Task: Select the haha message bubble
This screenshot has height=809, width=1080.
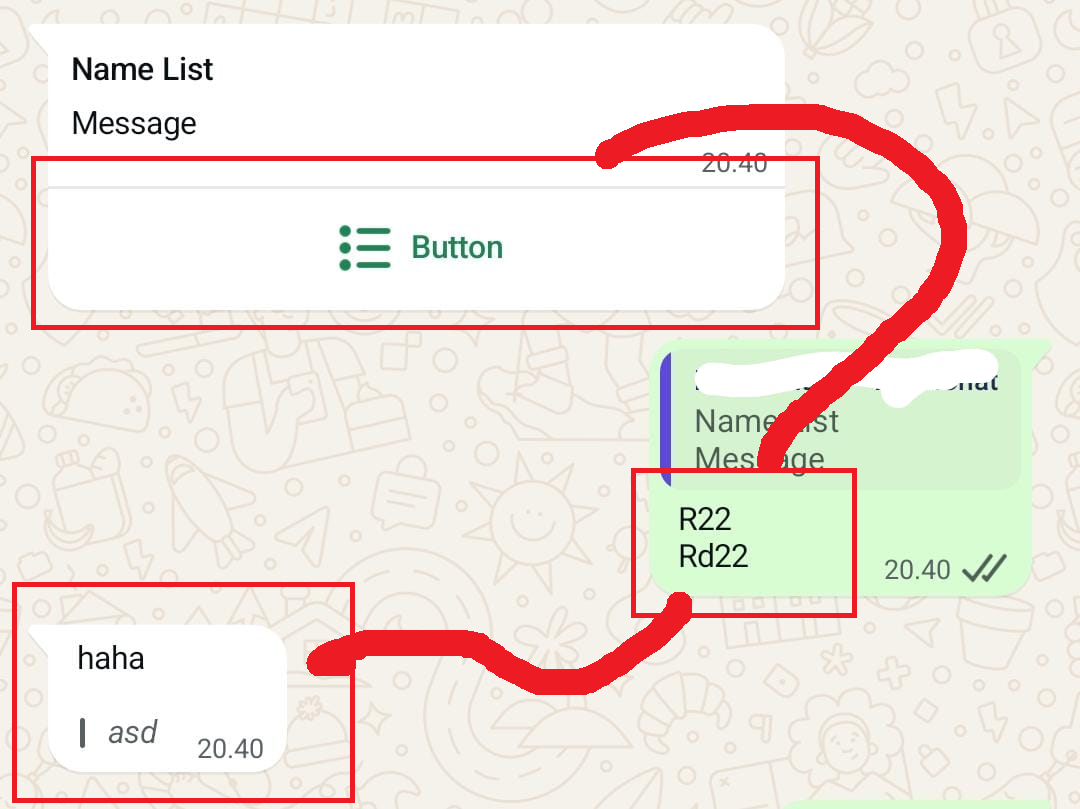Action: click(167, 698)
